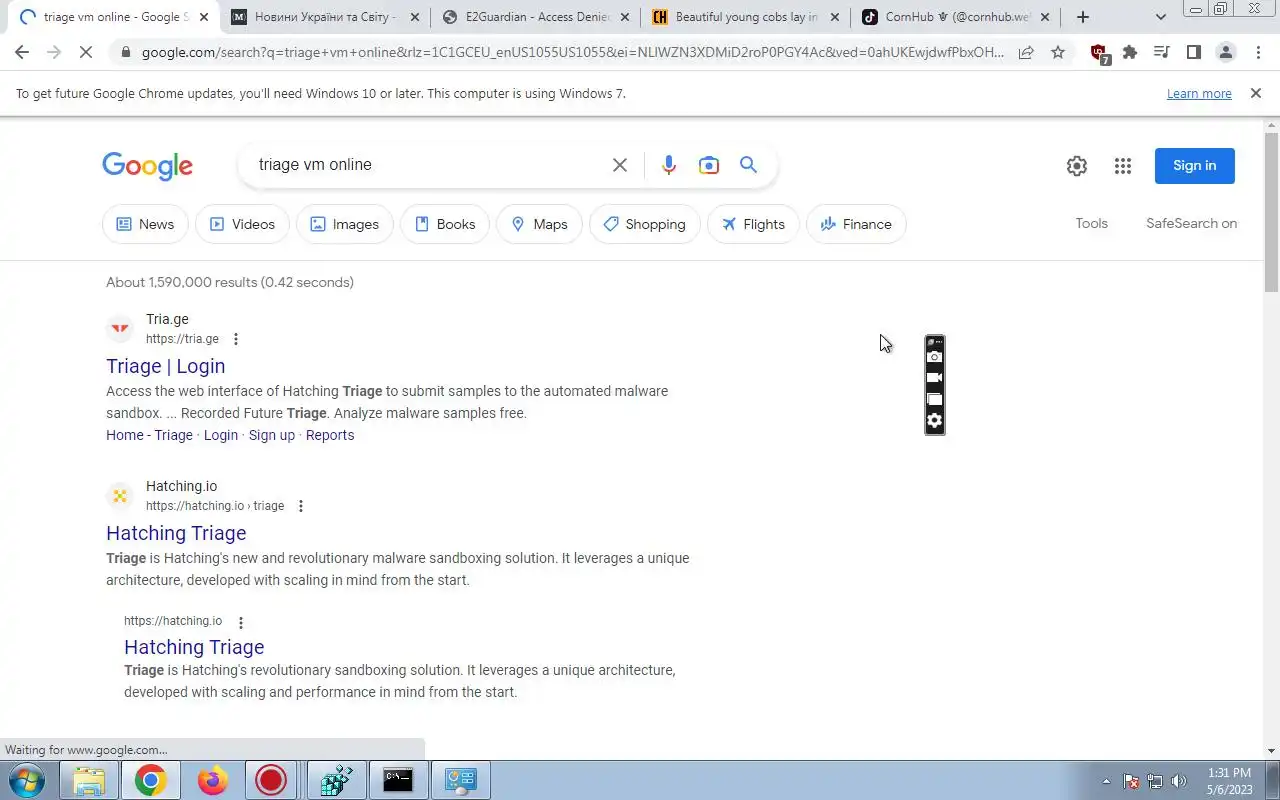The image size is (1280, 800).
Task: Open Google apps grid
Action: click(x=1123, y=166)
